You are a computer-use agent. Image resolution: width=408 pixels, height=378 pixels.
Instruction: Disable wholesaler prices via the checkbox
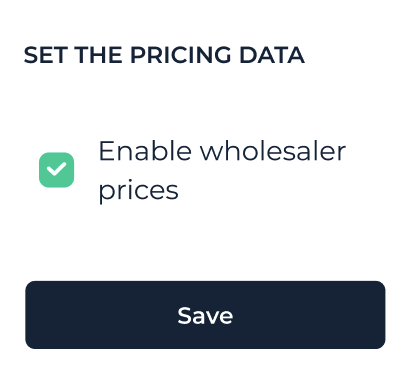56,170
